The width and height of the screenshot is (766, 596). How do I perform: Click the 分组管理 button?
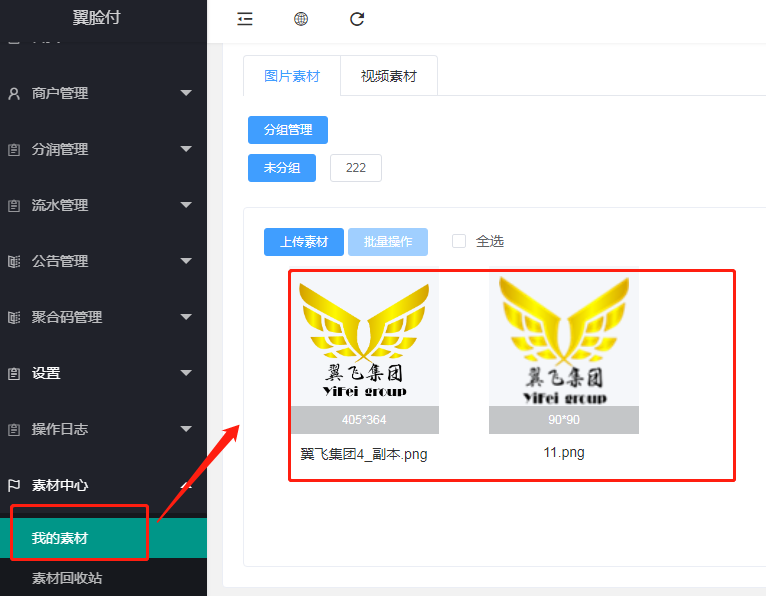point(288,130)
